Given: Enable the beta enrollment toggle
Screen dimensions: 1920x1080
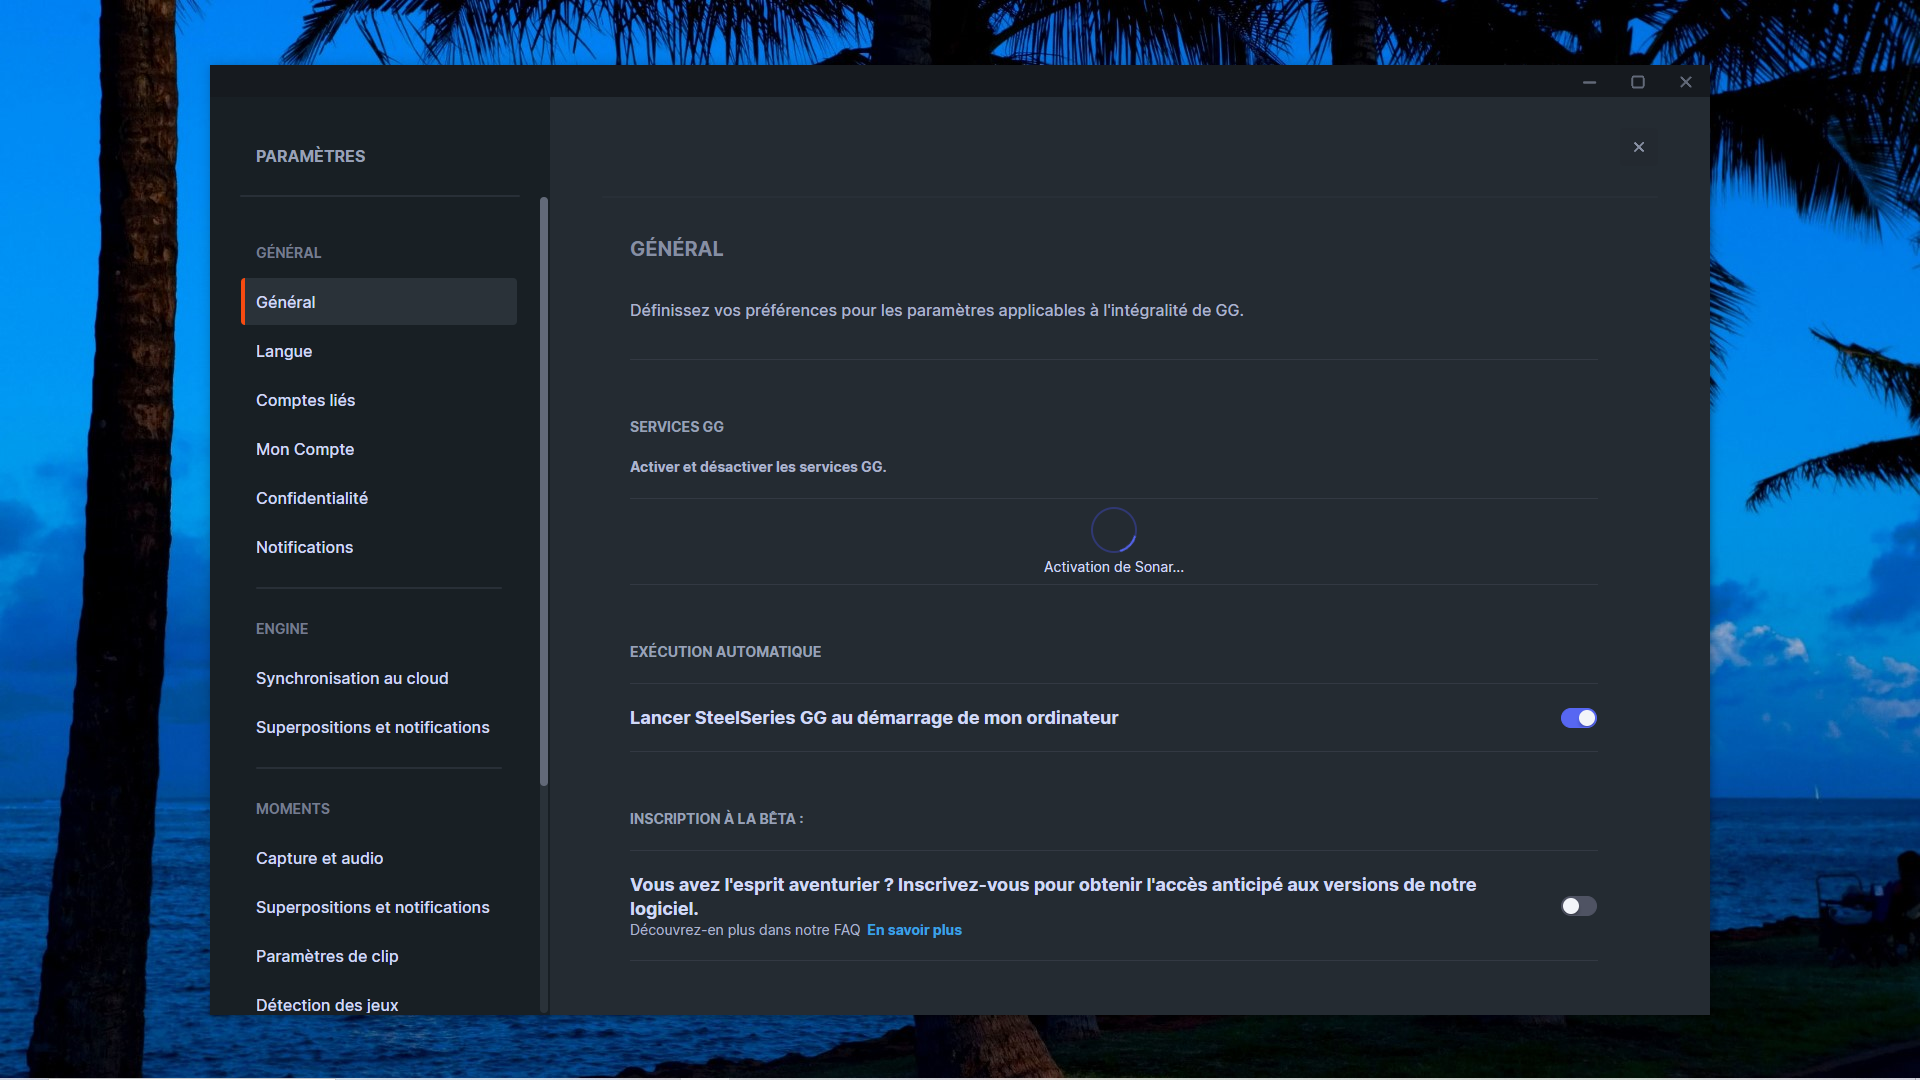Looking at the screenshot, I should pyautogui.click(x=1578, y=906).
